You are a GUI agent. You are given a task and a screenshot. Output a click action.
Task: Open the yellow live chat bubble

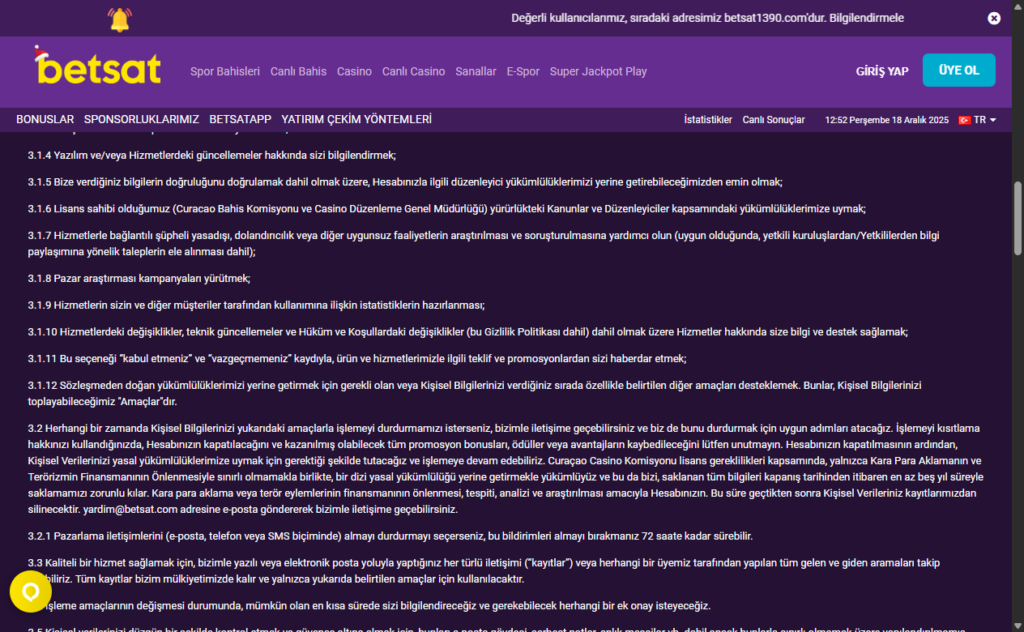[x=30, y=592]
